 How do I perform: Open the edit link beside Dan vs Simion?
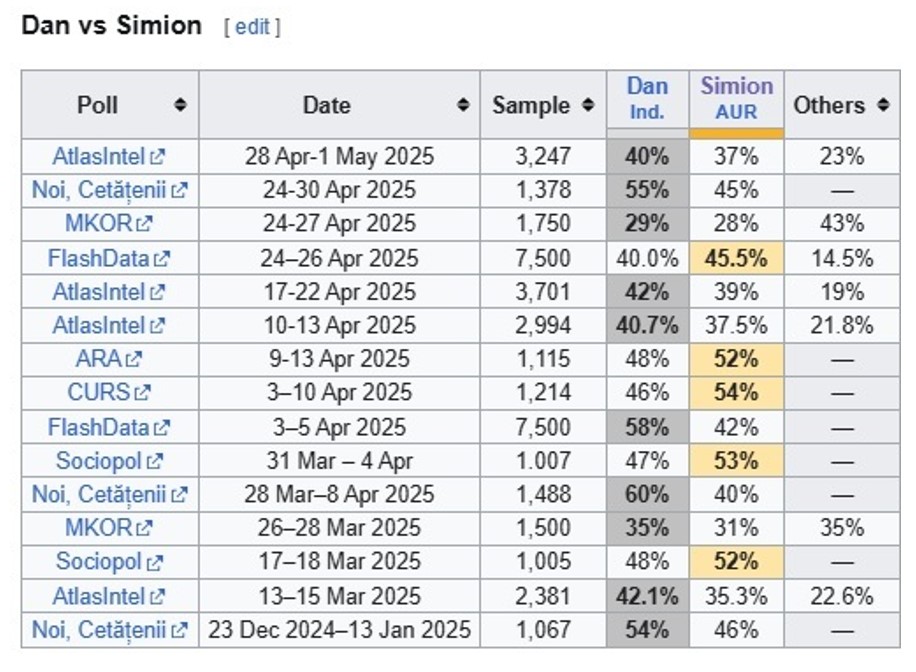[252, 27]
